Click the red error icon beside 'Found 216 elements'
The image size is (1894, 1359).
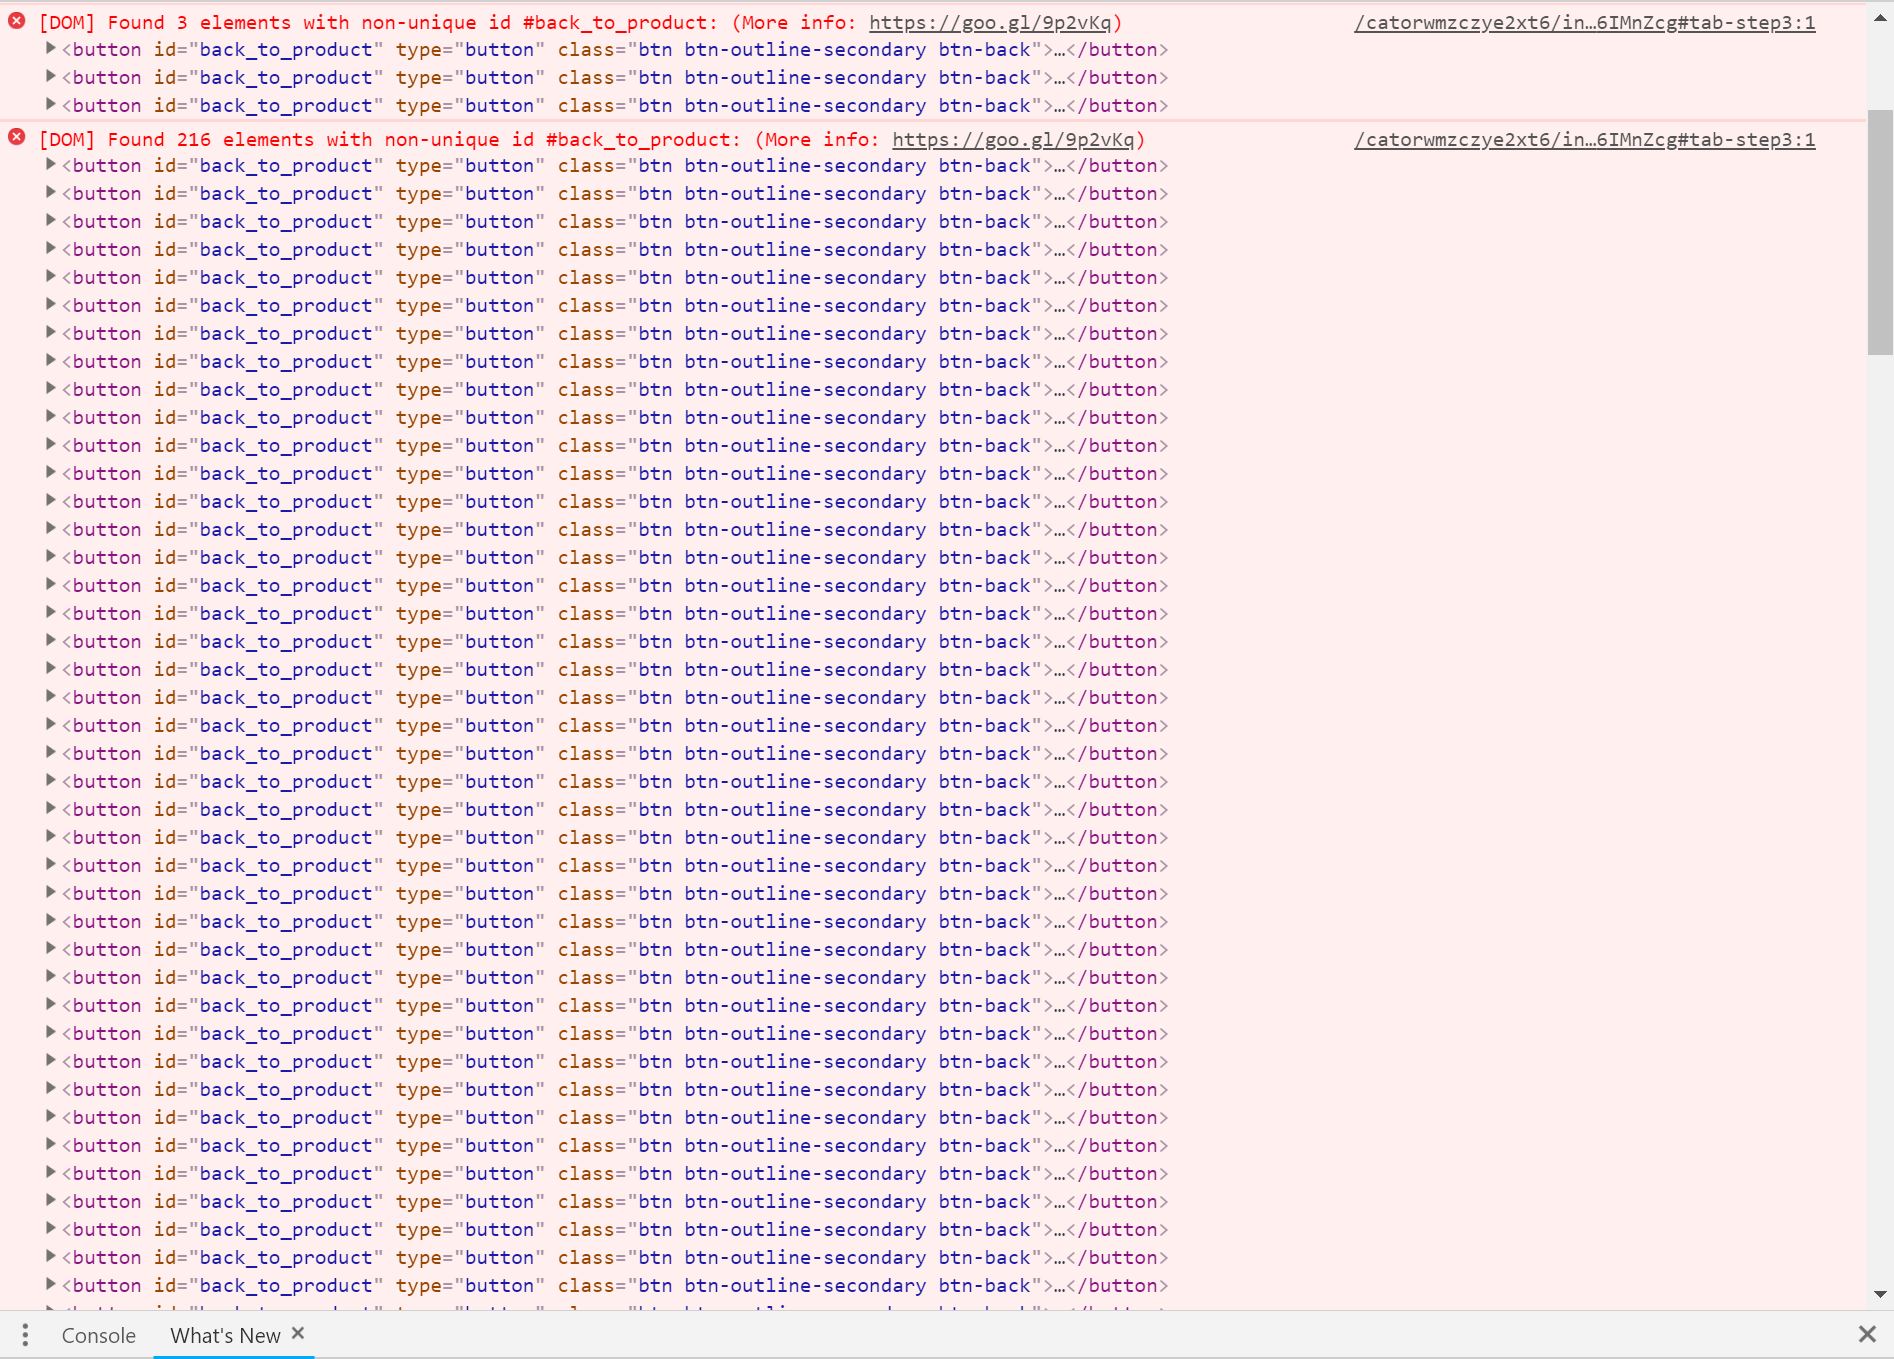tap(17, 137)
